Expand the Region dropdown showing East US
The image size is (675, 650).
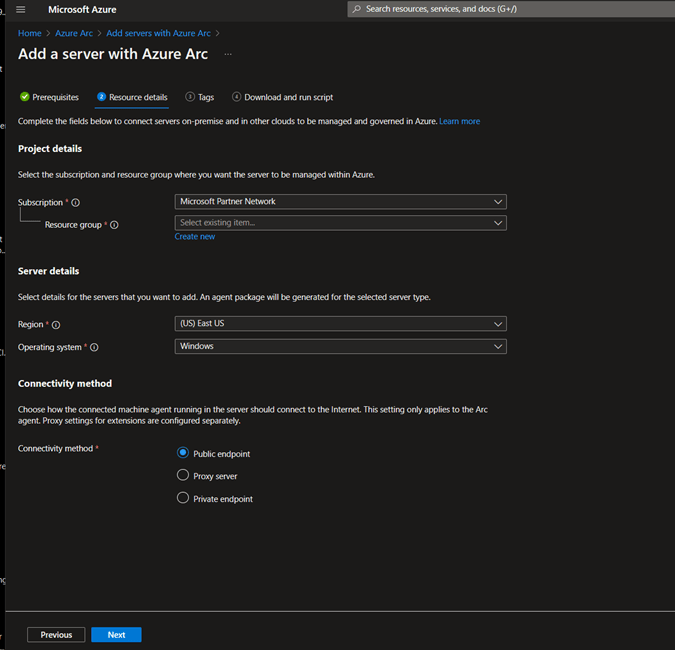[x=340, y=324]
